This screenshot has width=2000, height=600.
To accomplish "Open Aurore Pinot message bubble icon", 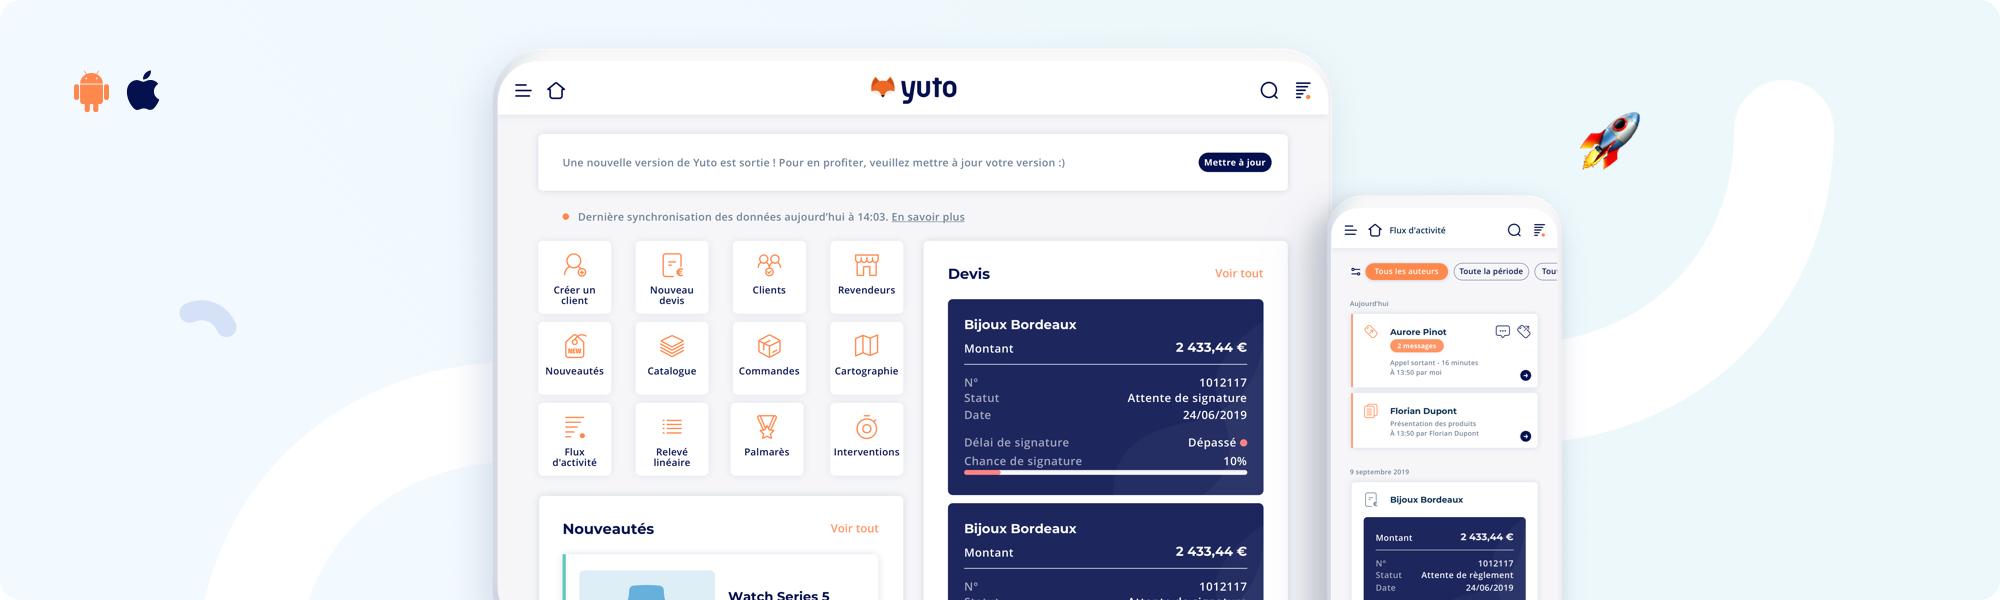I will pyautogui.click(x=1502, y=331).
